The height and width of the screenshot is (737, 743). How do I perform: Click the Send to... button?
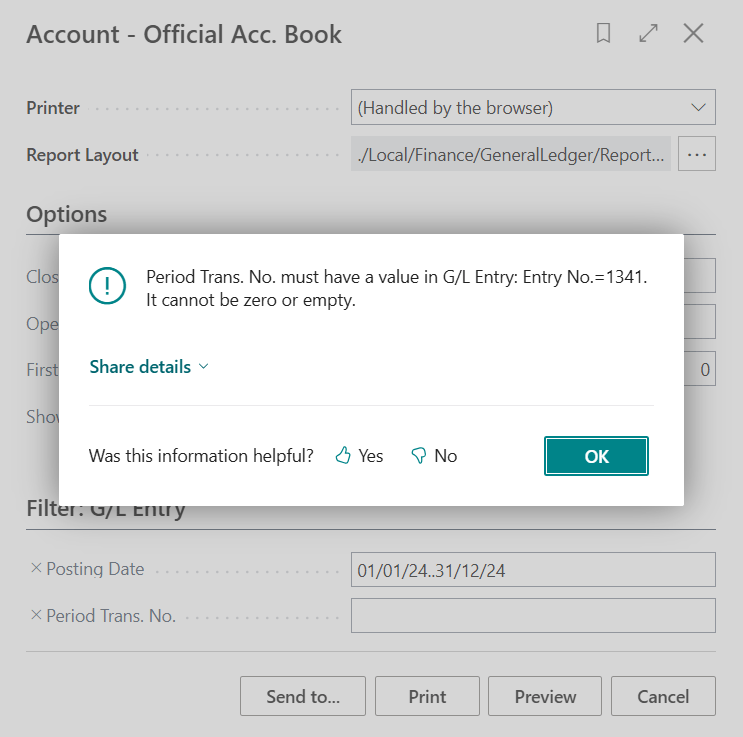click(303, 696)
